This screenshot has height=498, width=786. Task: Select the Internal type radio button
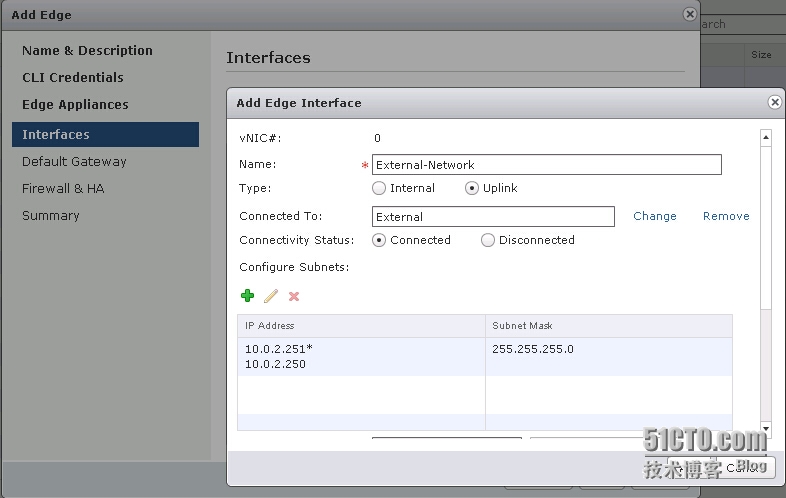[x=379, y=188]
